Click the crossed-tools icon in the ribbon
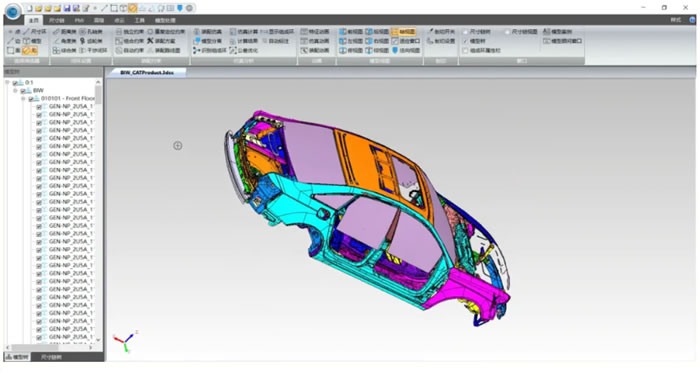The width and height of the screenshot is (700, 389). click(x=150, y=41)
